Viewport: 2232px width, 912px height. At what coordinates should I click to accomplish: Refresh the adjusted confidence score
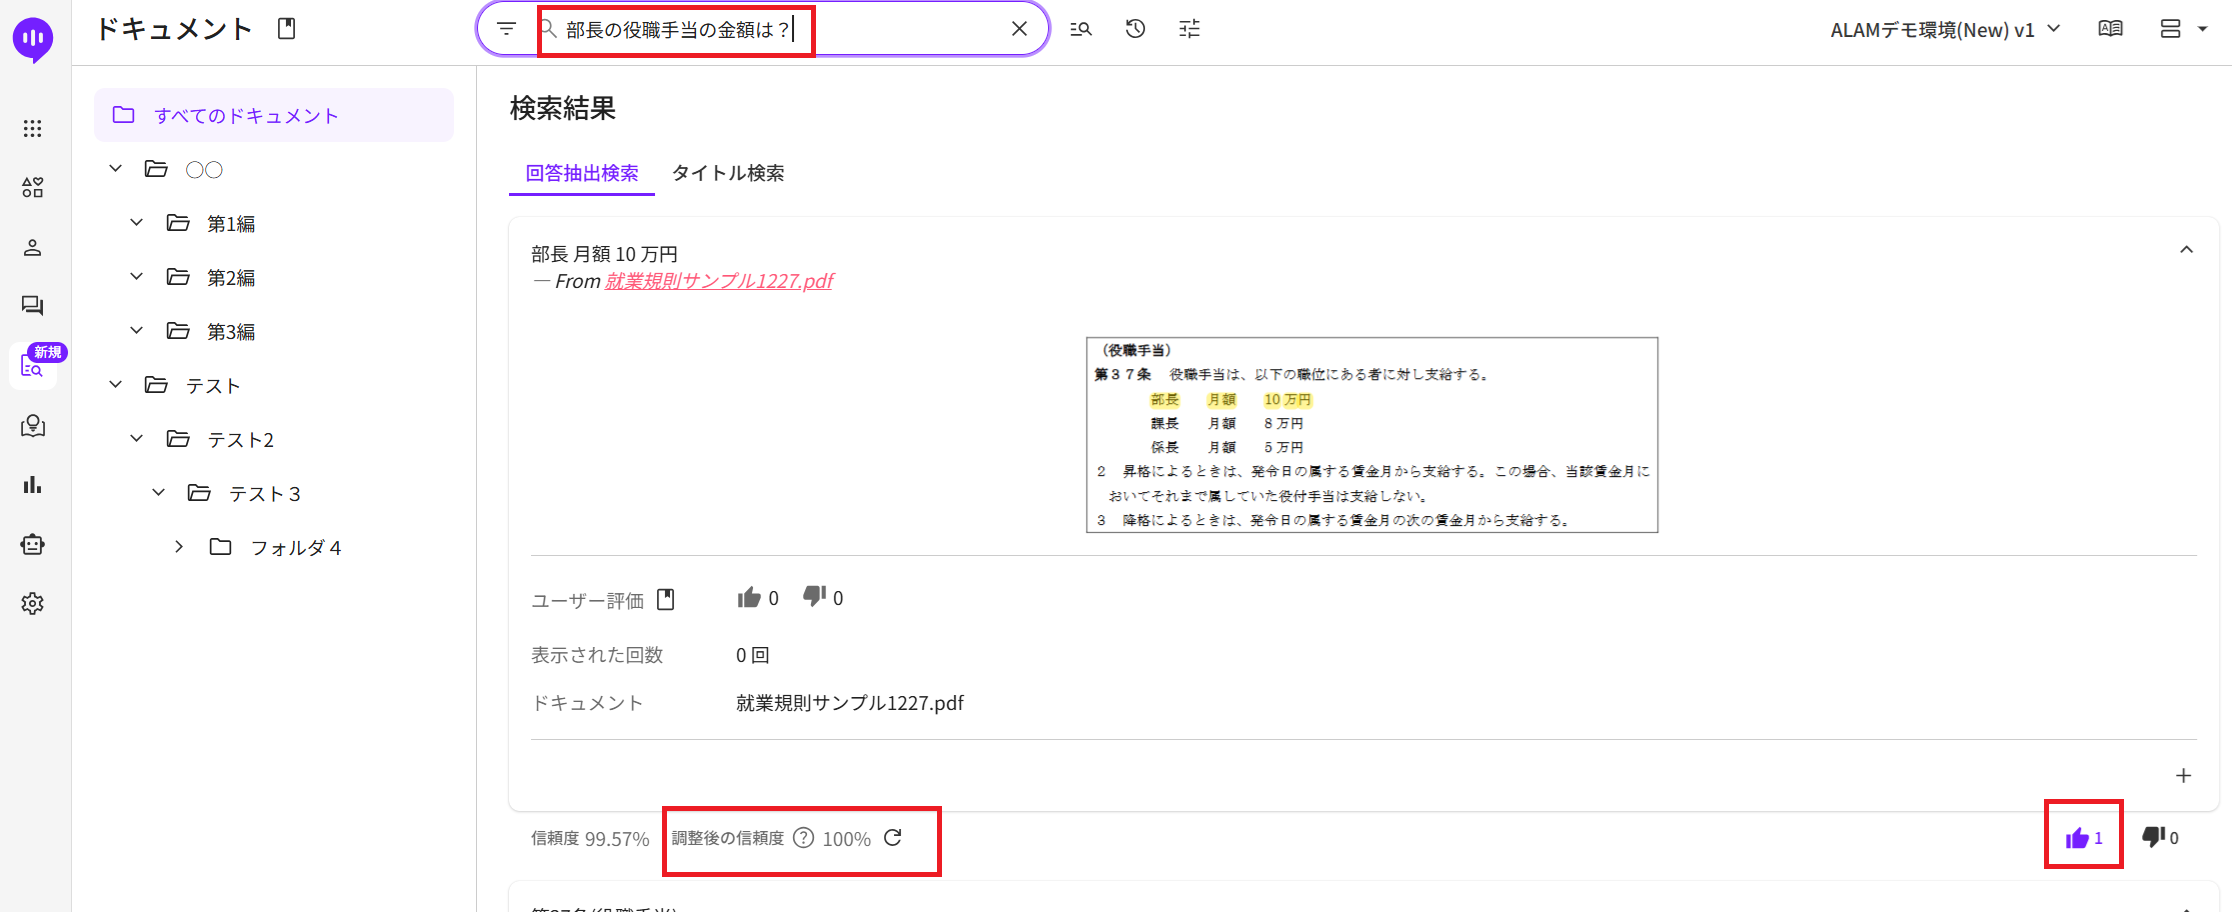893,838
